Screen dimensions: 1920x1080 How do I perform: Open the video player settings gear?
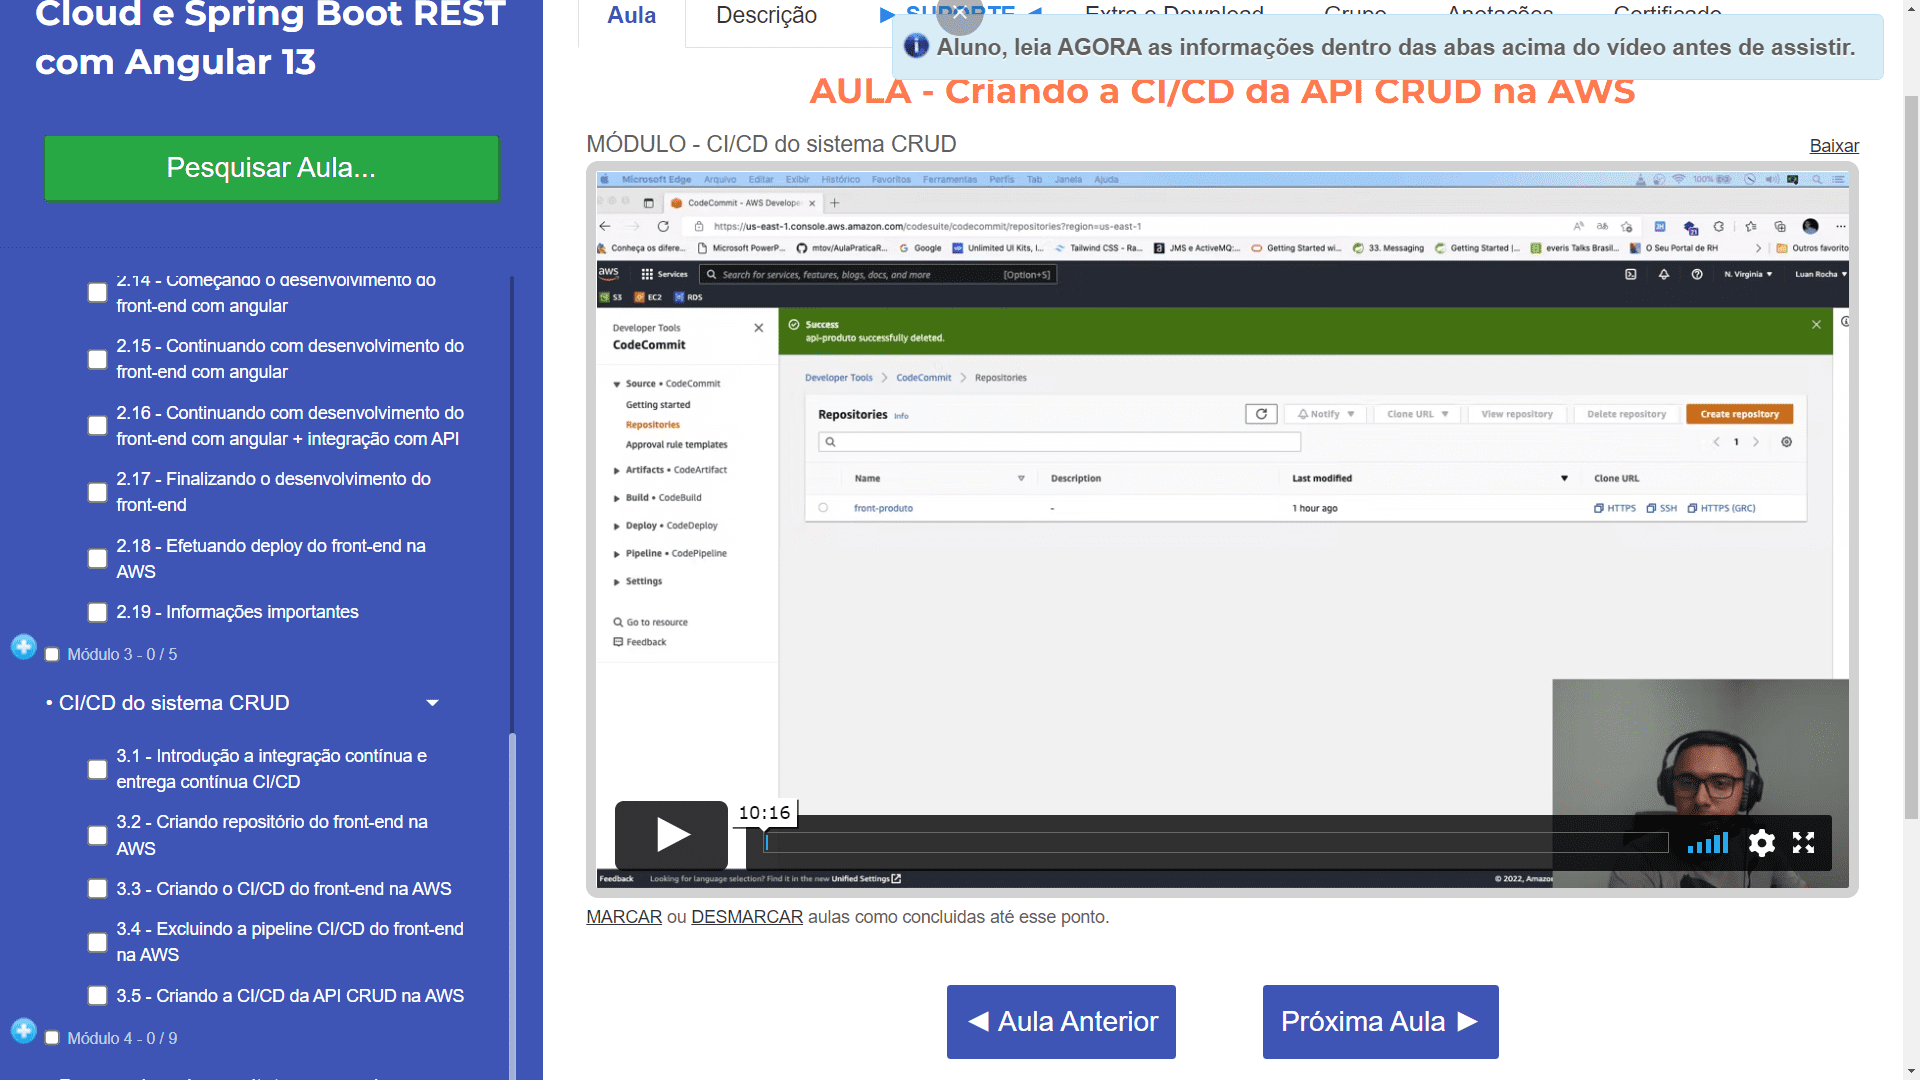pyautogui.click(x=1761, y=843)
